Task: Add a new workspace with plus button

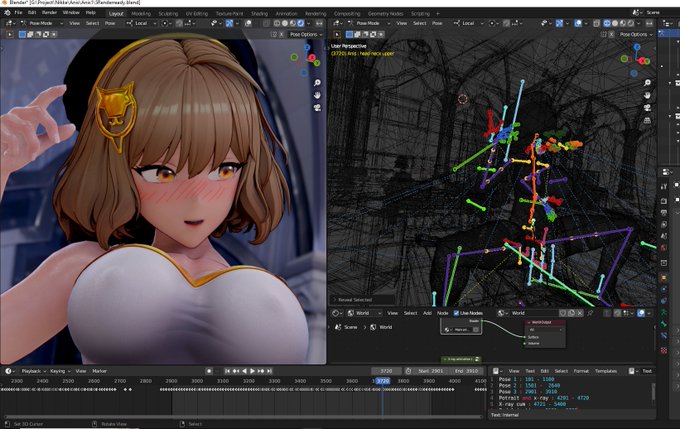Action: (438, 13)
